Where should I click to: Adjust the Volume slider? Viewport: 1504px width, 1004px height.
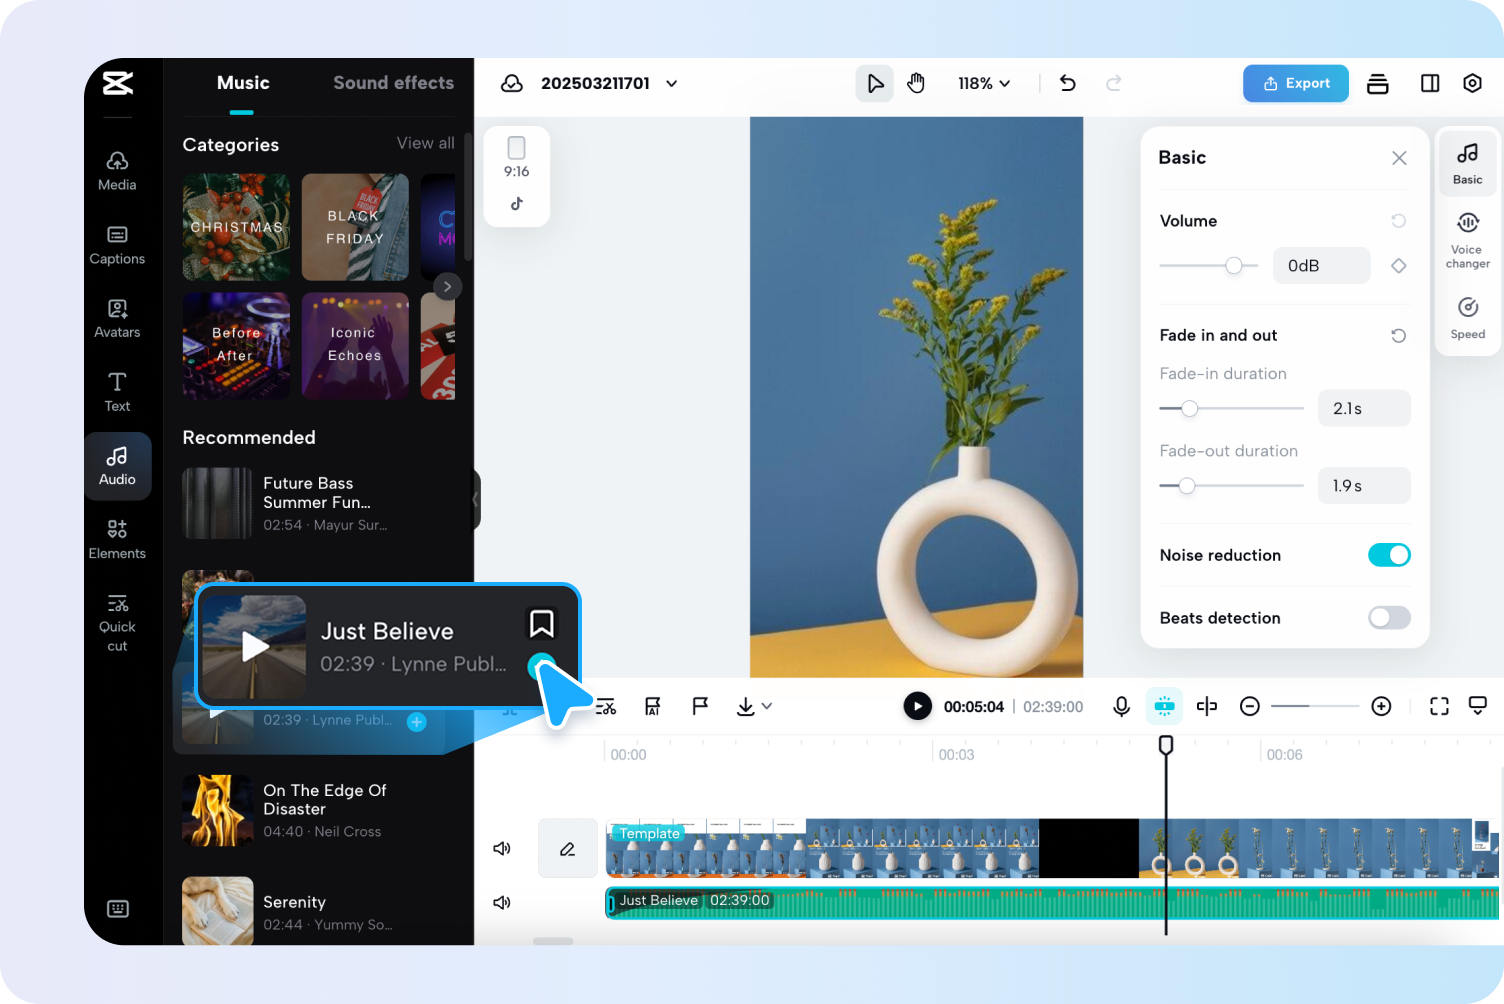point(1208,265)
